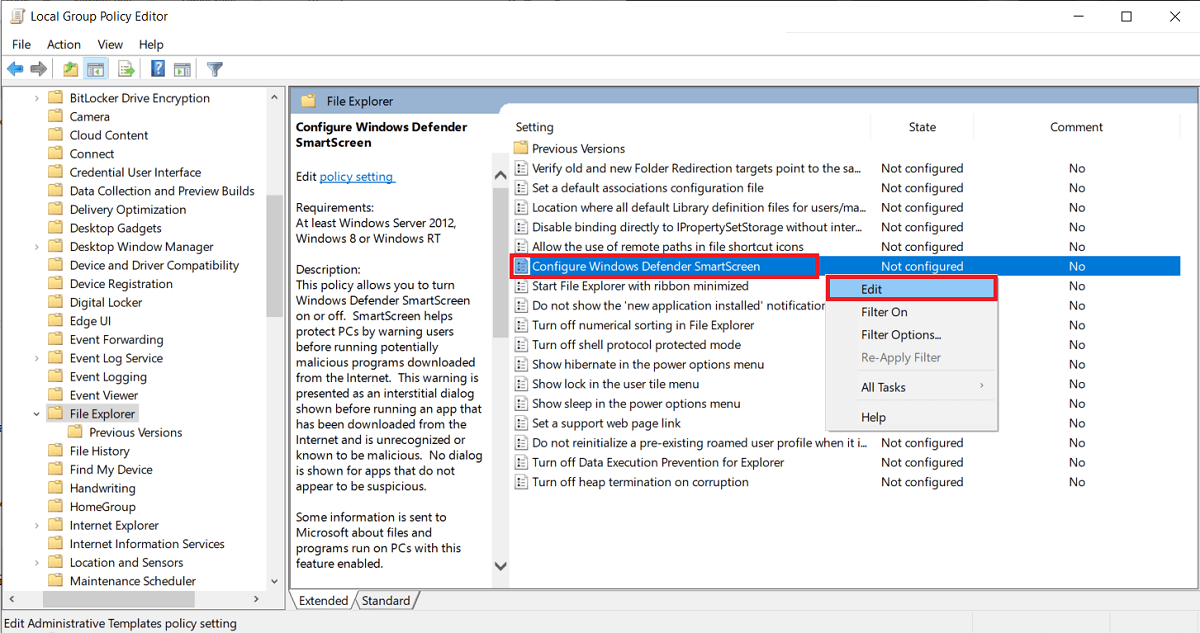Select Turn off shell protocol protected mode setting

pos(629,344)
